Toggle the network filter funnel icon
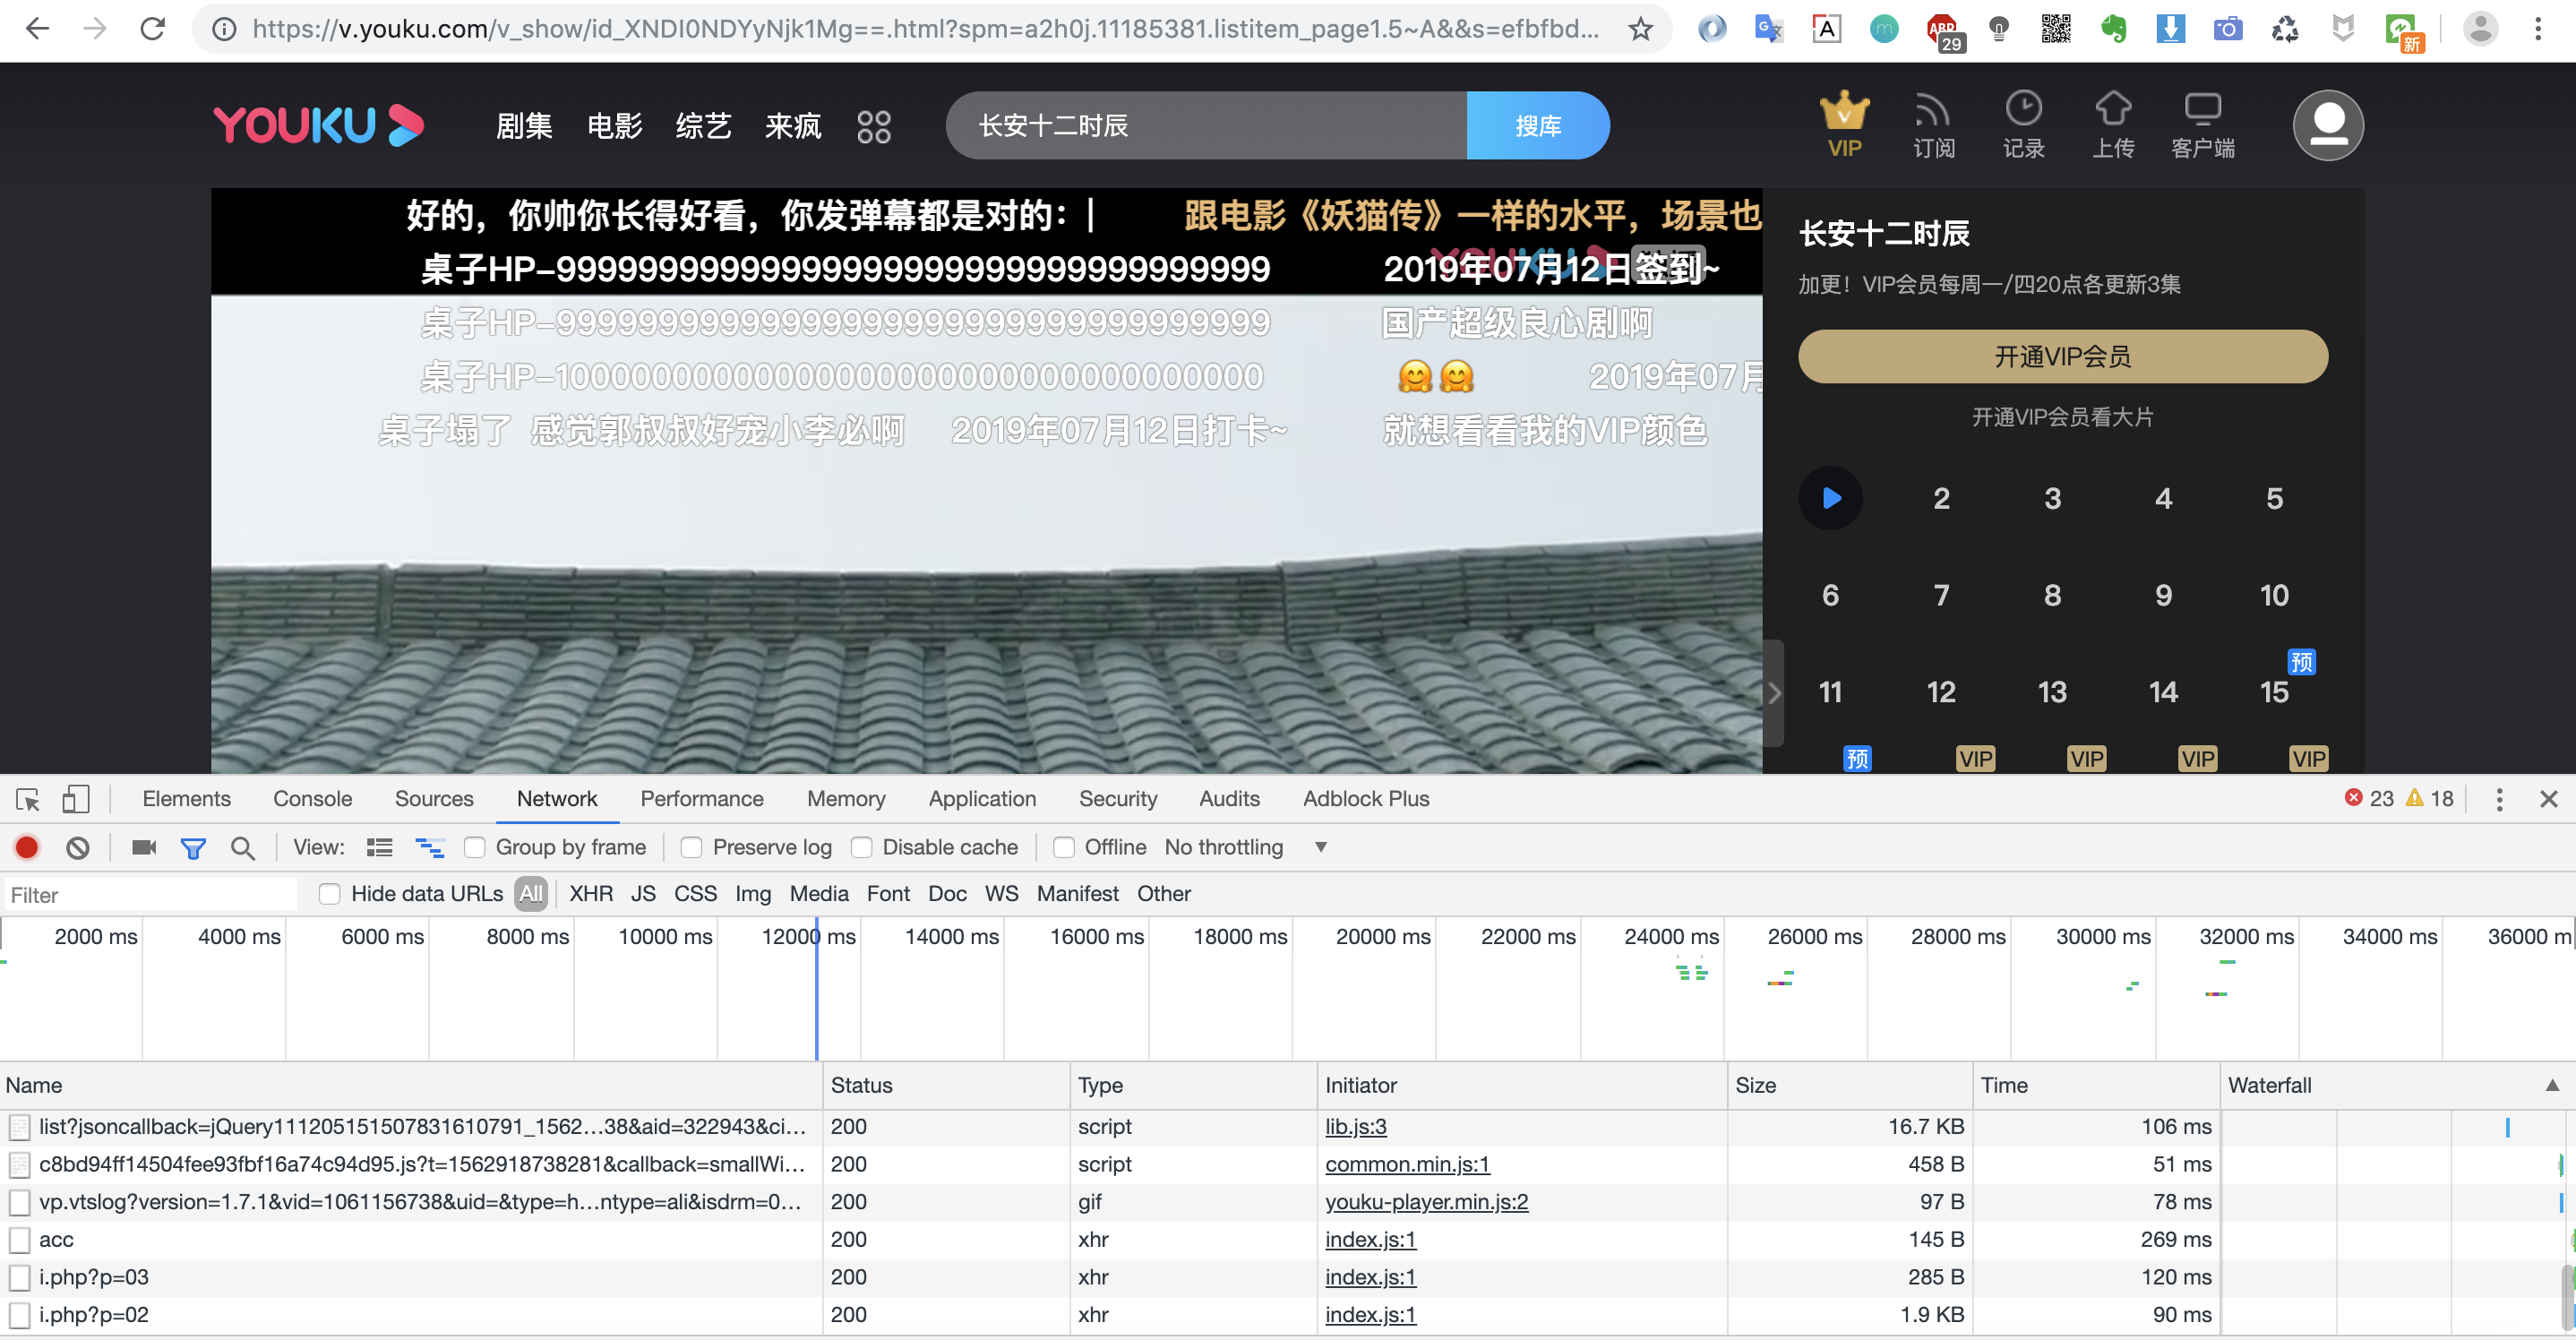The image size is (2576, 1340). 193,848
